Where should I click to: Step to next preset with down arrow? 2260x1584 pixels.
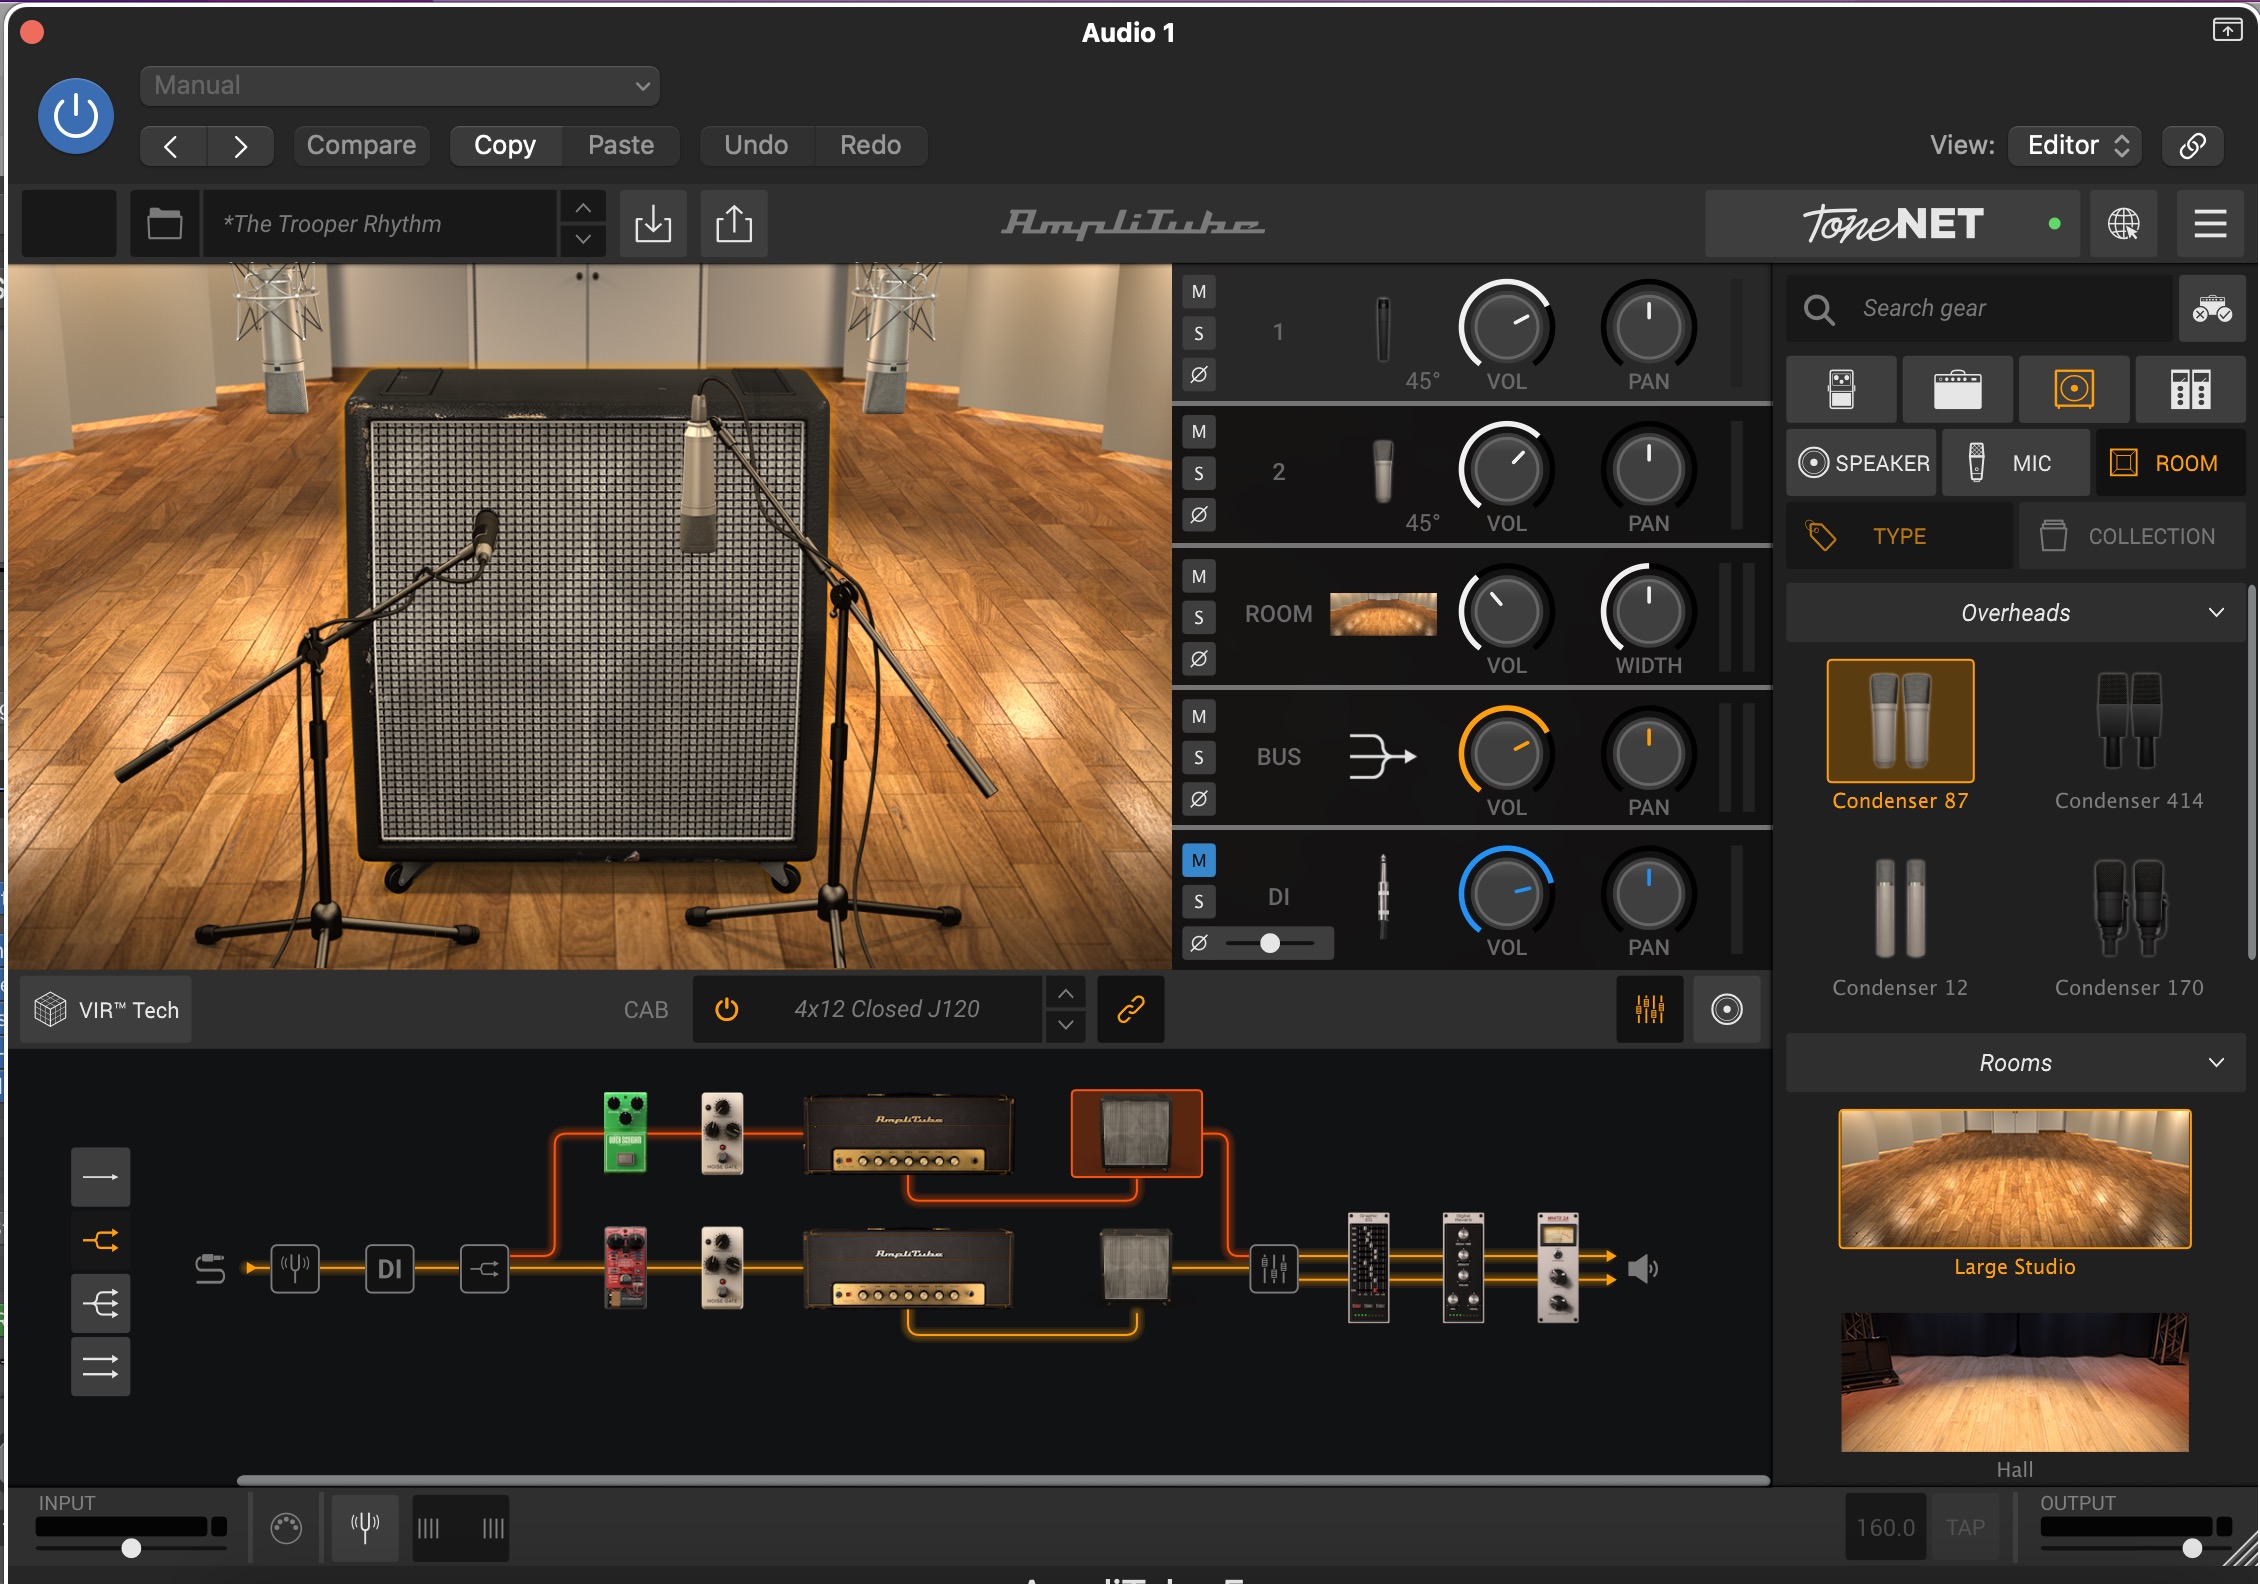coord(583,240)
